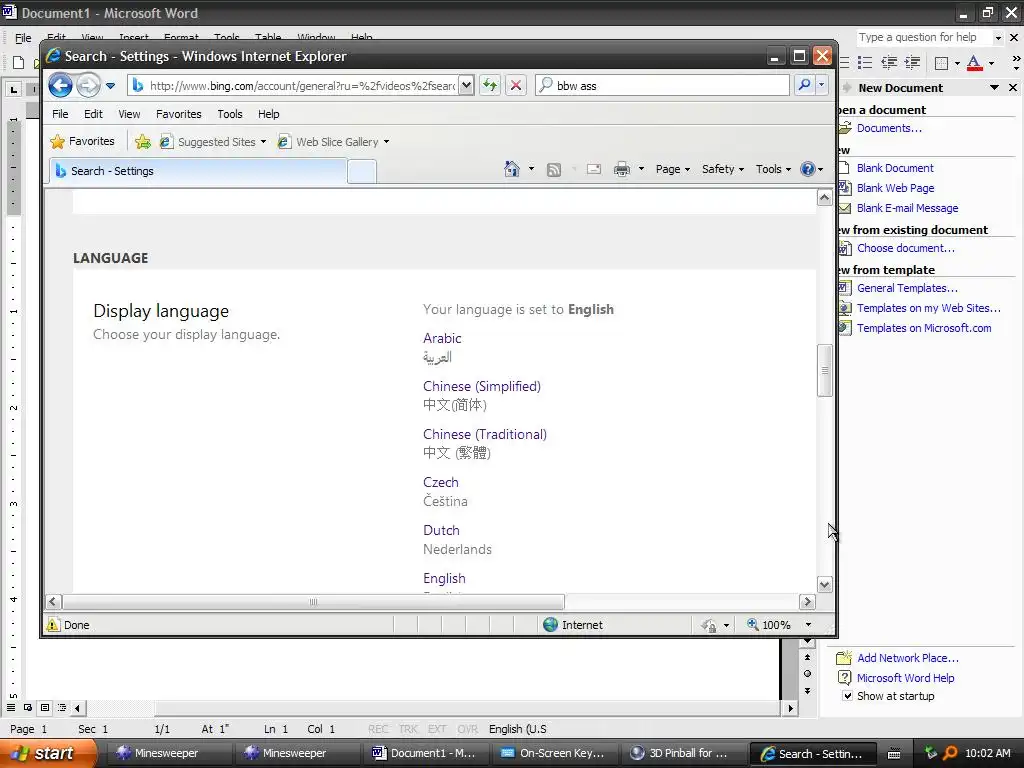Open the Page menu dropdown
Viewport: 1024px width, 768px height.
click(x=673, y=169)
